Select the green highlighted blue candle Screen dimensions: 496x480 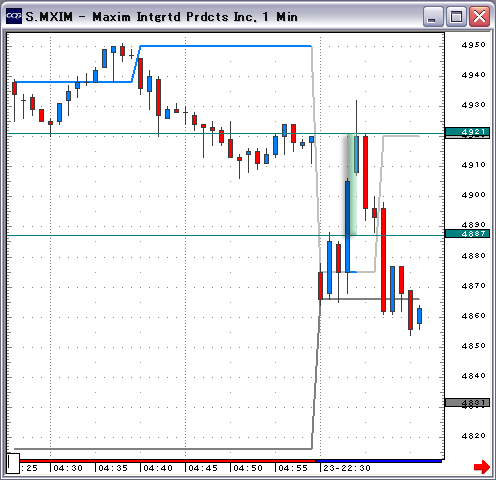click(348, 227)
